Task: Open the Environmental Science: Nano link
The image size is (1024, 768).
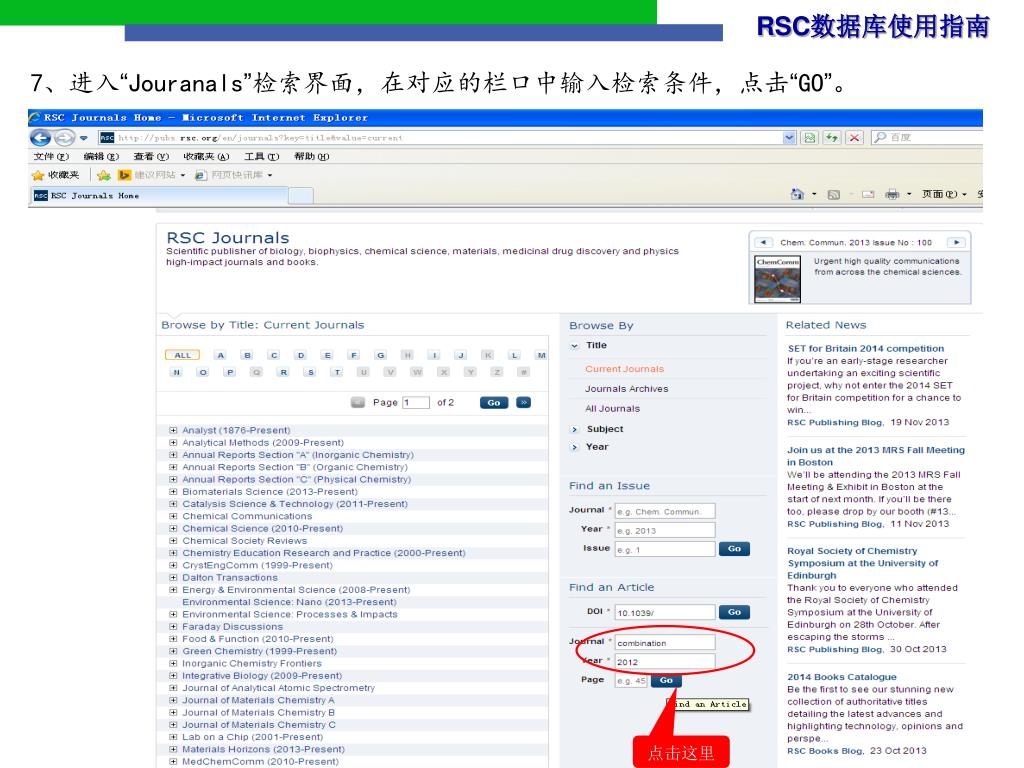Action: coord(289,602)
